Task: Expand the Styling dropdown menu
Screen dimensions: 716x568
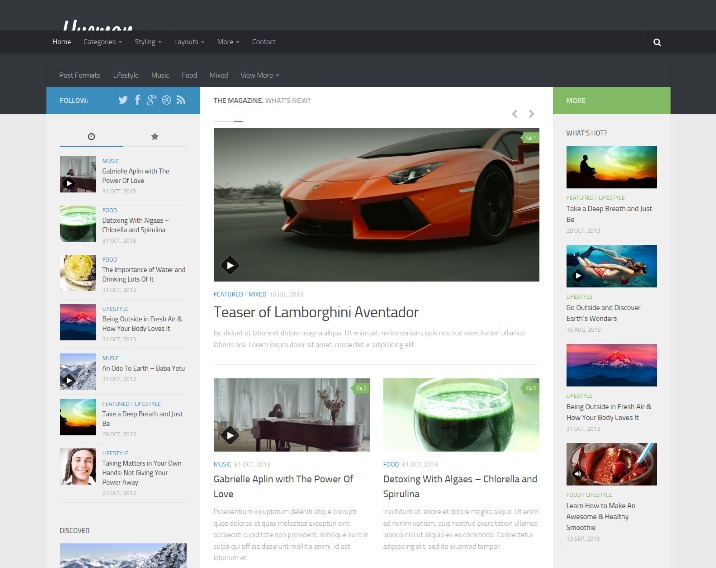Action: pyautogui.click(x=148, y=42)
